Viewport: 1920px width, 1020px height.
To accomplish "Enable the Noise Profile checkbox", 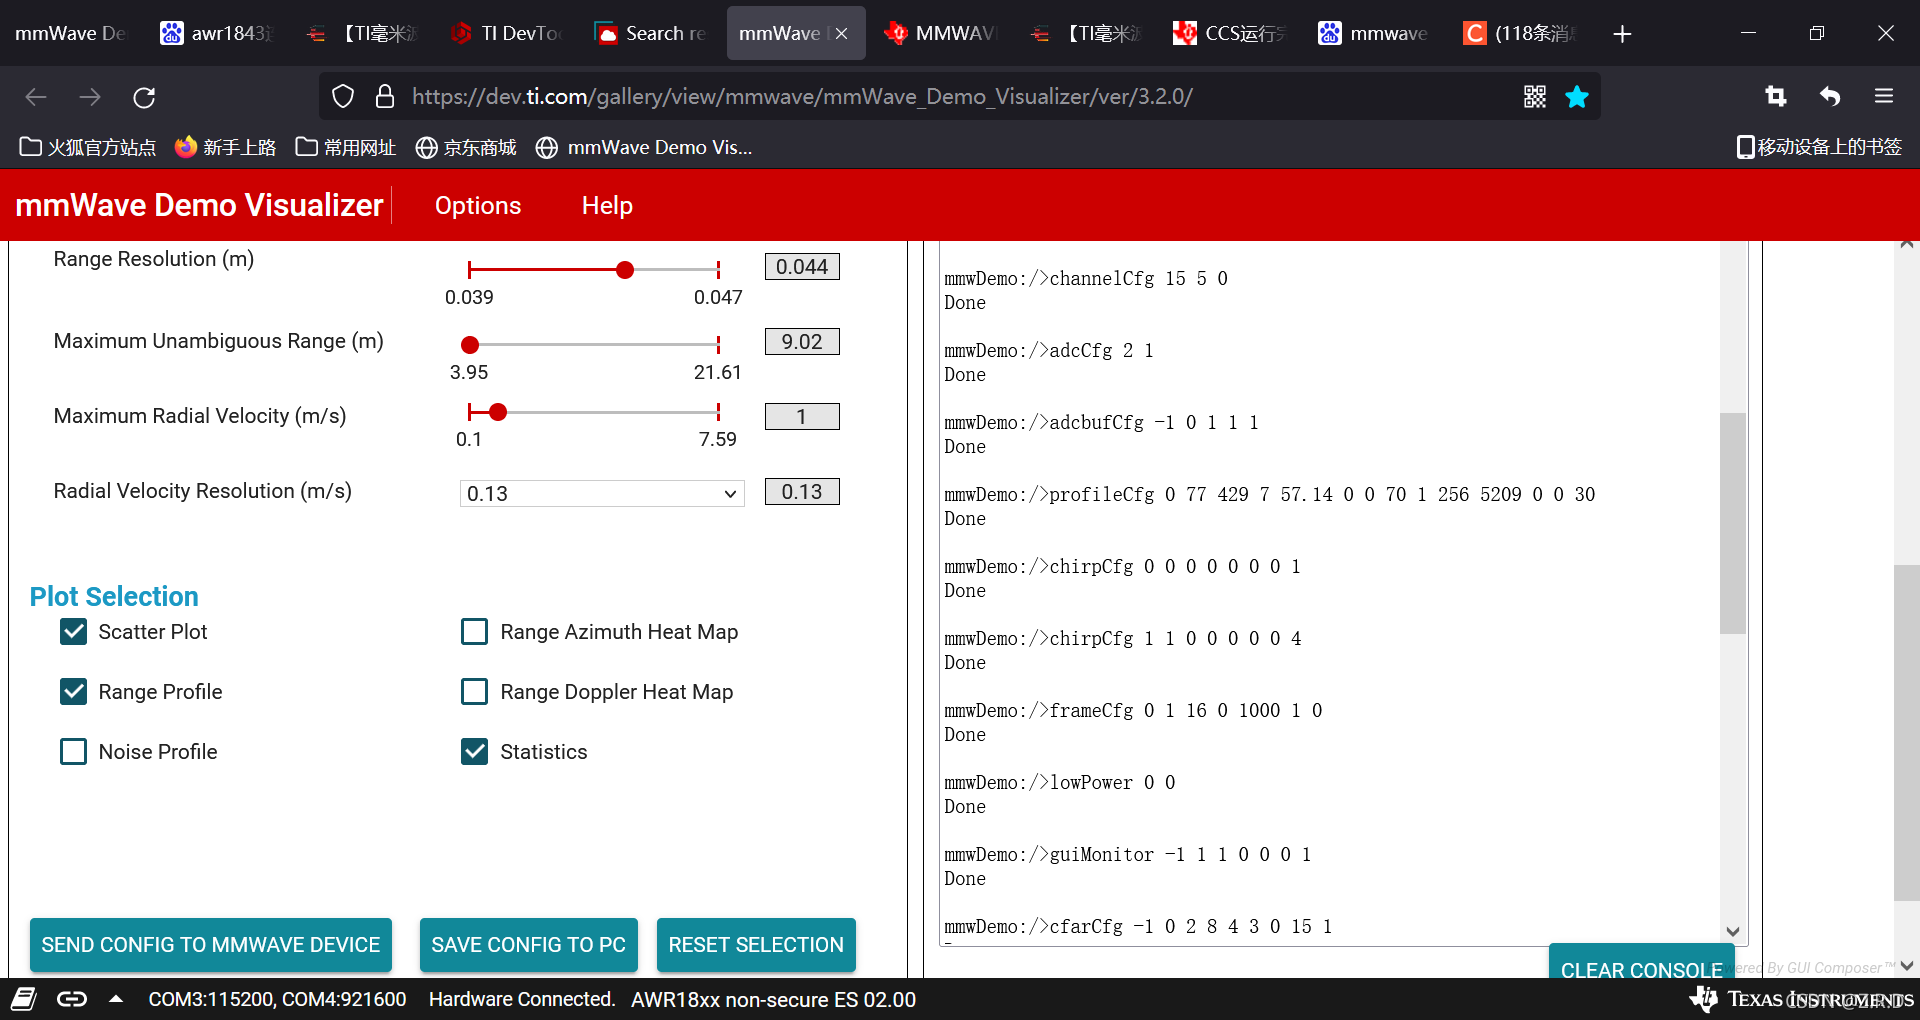I will (x=74, y=752).
